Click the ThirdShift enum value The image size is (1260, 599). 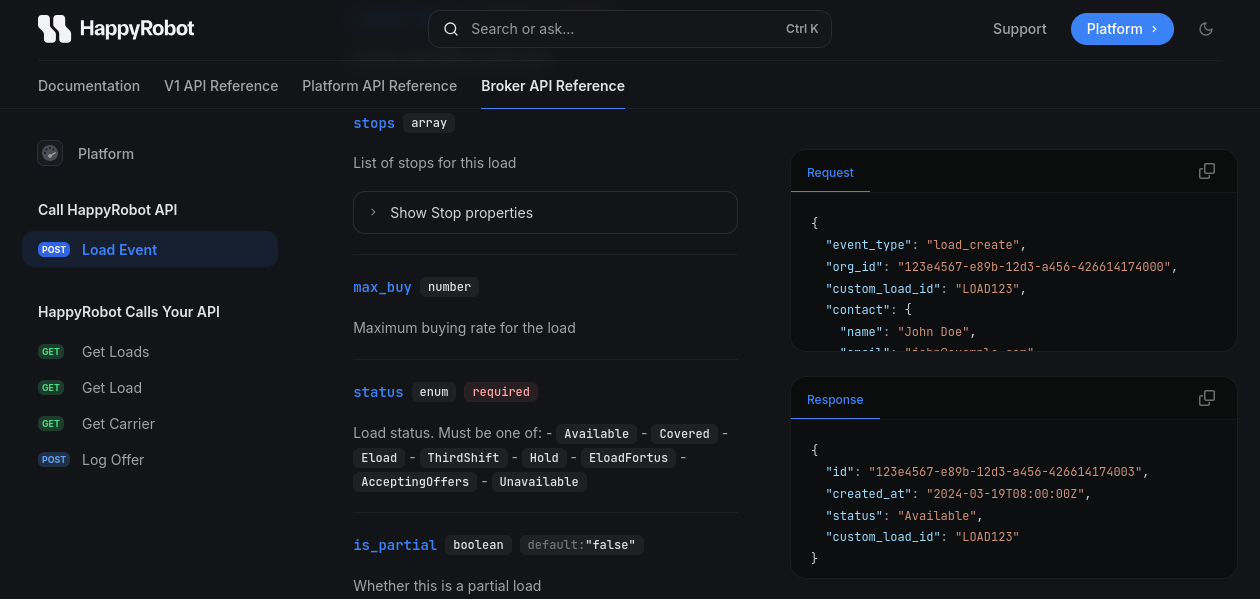tap(463, 458)
